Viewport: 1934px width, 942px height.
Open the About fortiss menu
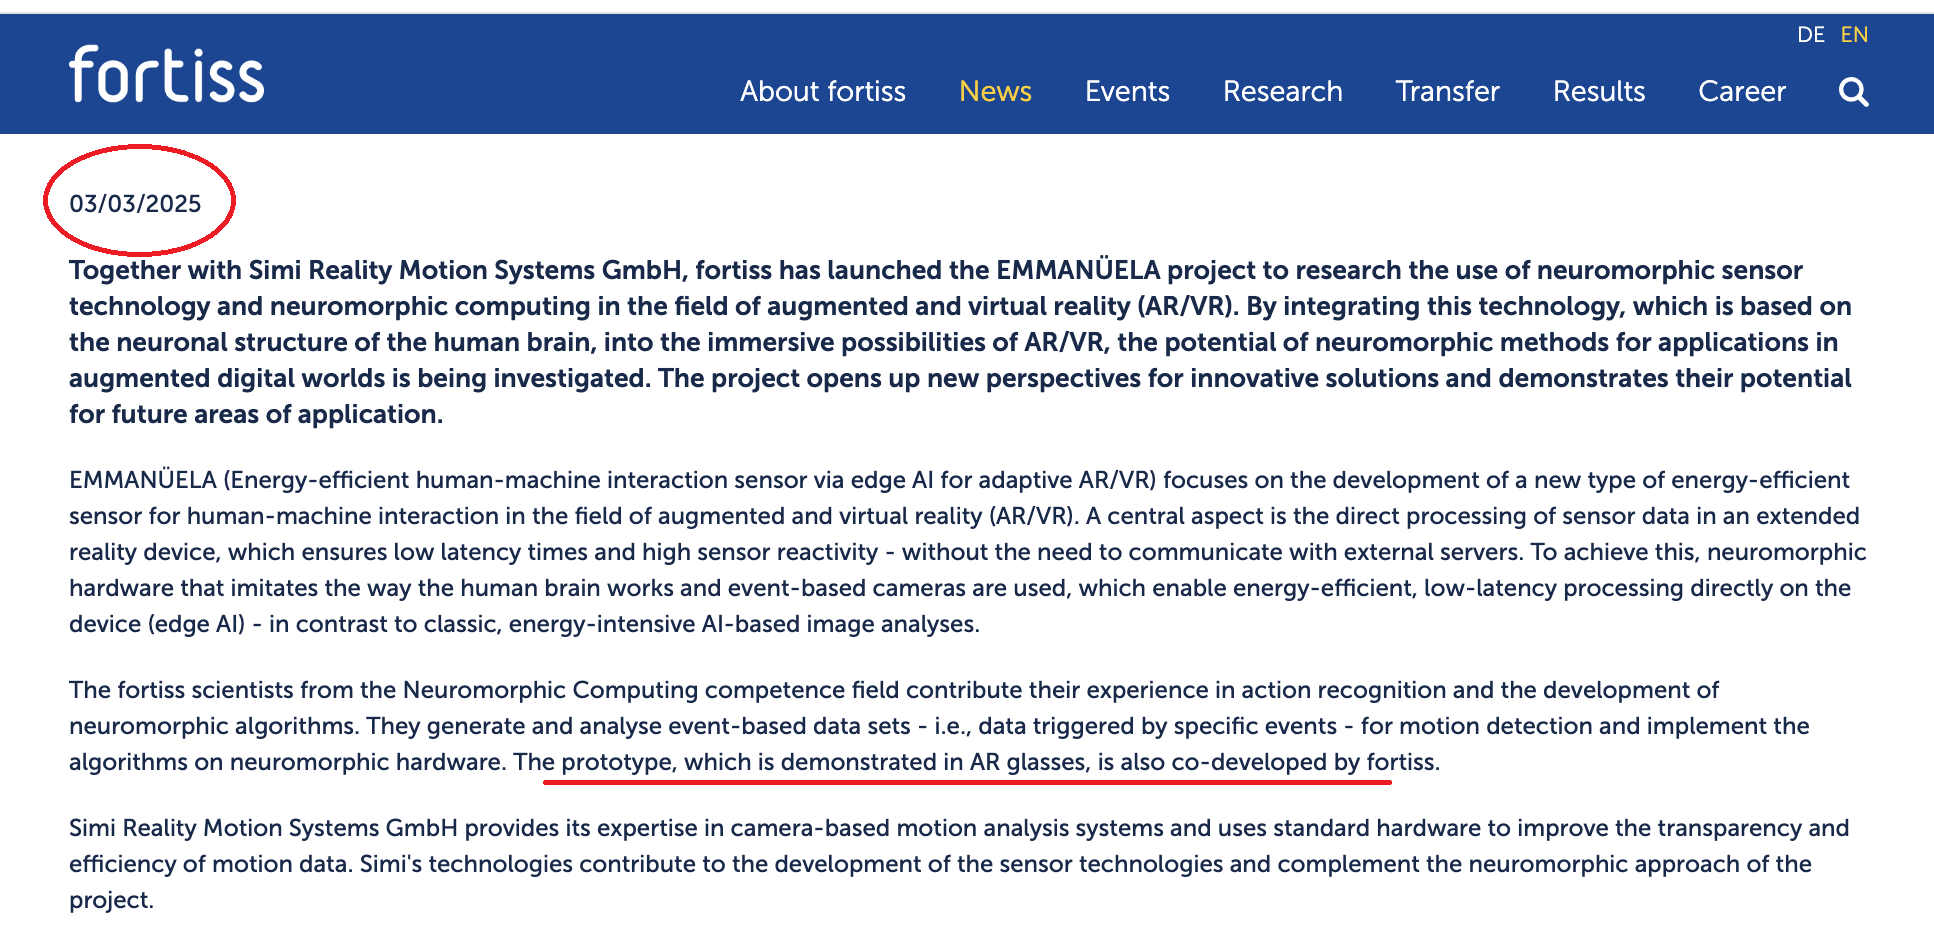coord(822,92)
